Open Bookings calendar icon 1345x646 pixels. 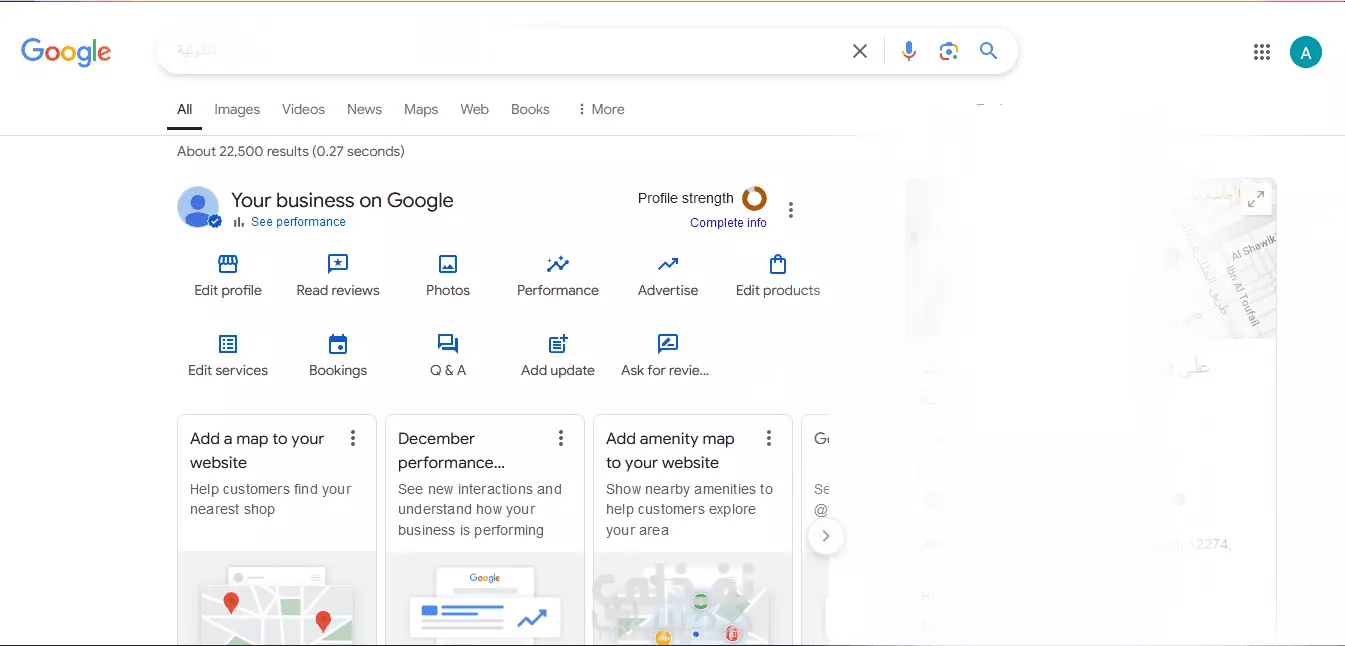click(338, 344)
